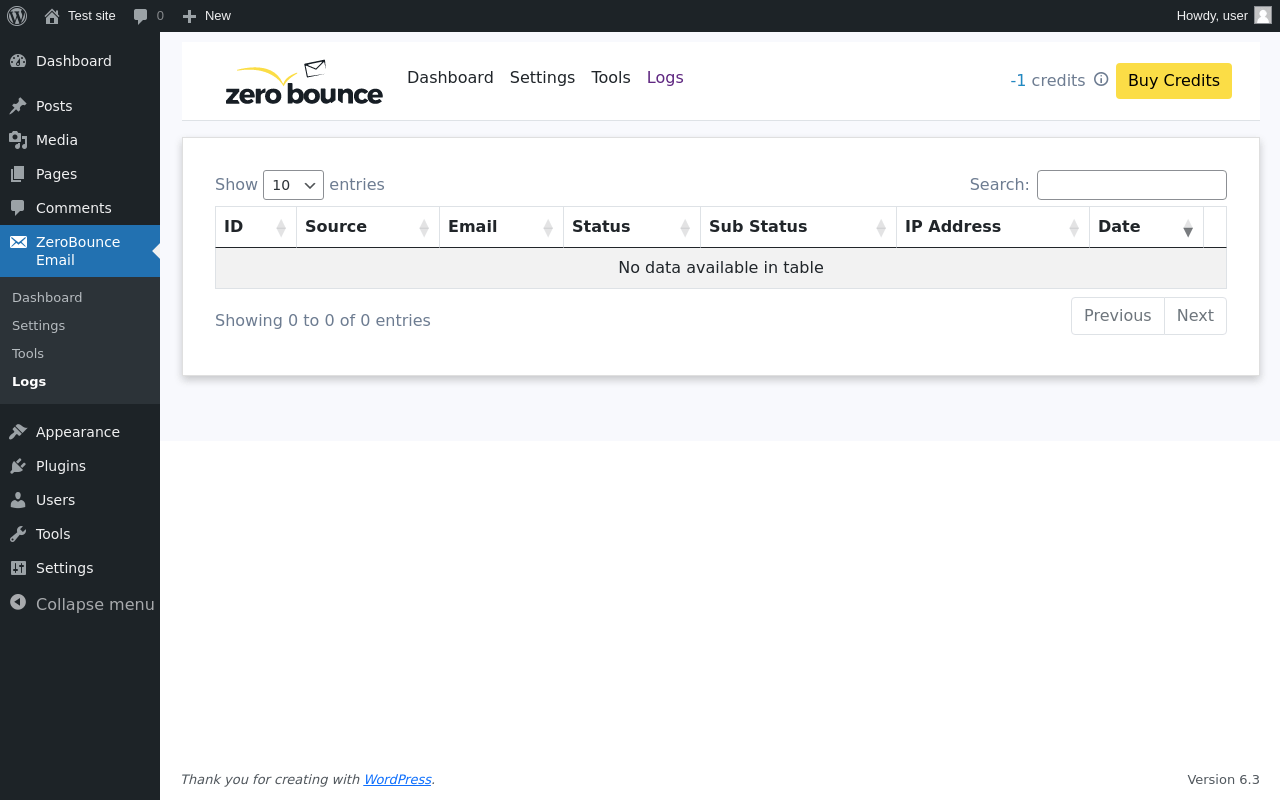Open Plugins from the sidebar

60,466
